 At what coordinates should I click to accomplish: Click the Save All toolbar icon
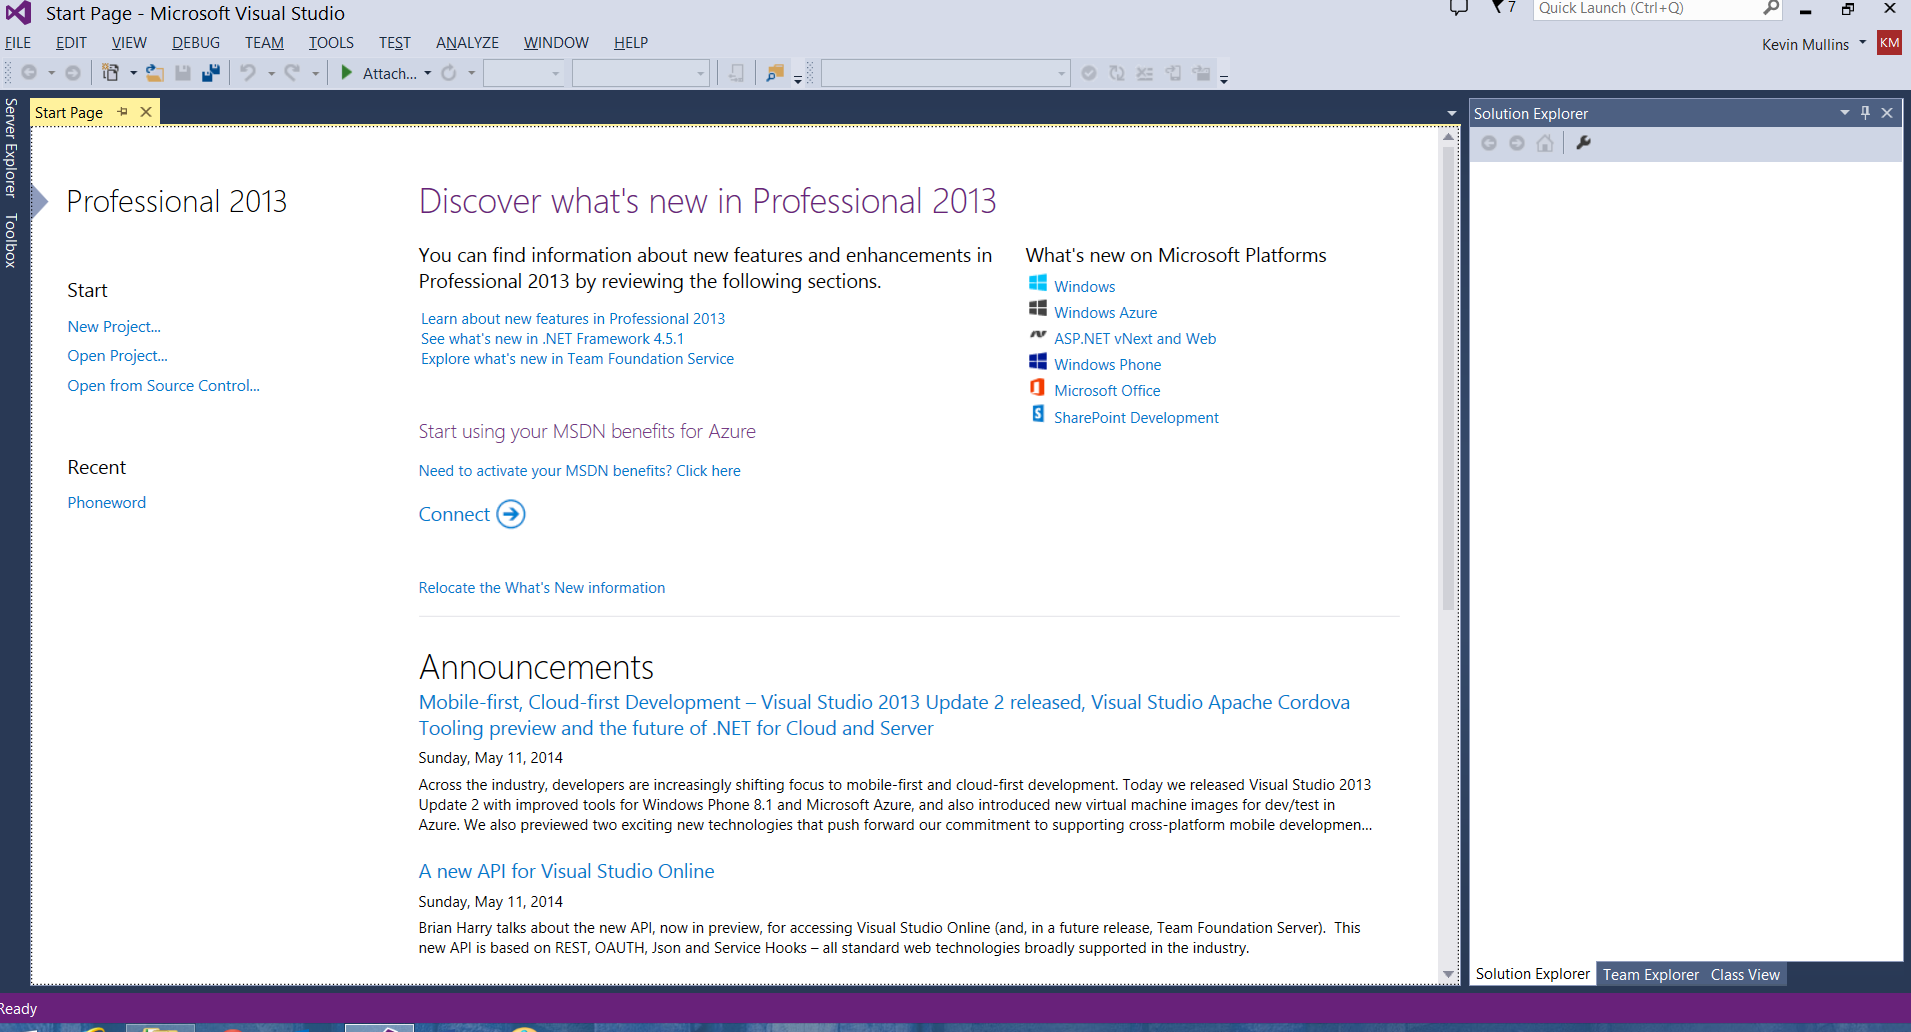click(211, 73)
